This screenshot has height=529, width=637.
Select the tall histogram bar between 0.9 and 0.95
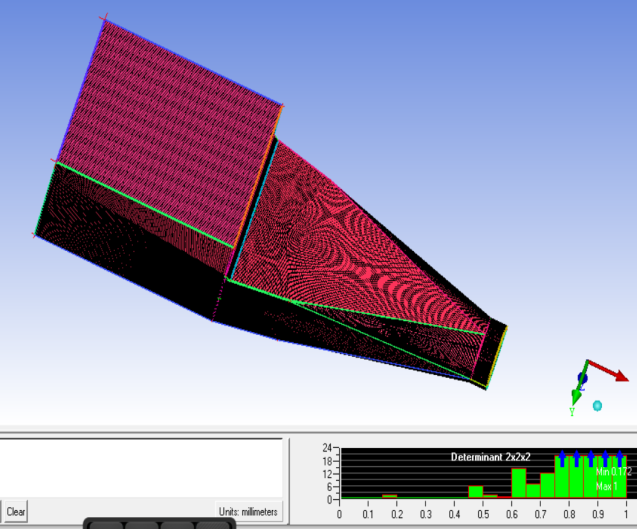pos(604,477)
